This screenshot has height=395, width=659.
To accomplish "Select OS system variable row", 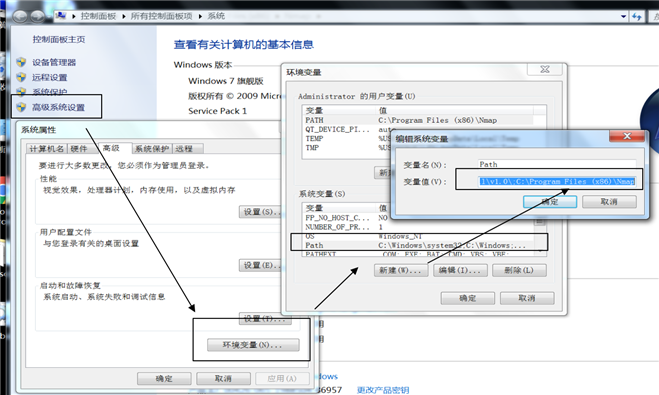I will click(x=419, y=236).
